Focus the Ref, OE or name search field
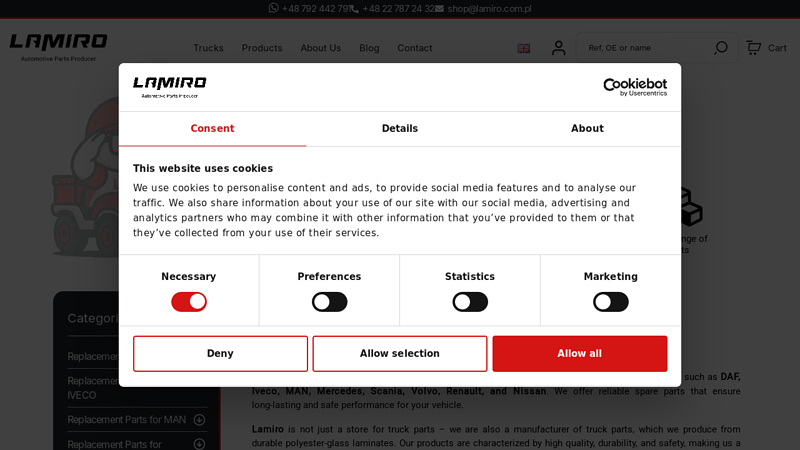 click(x=645, y=48)
